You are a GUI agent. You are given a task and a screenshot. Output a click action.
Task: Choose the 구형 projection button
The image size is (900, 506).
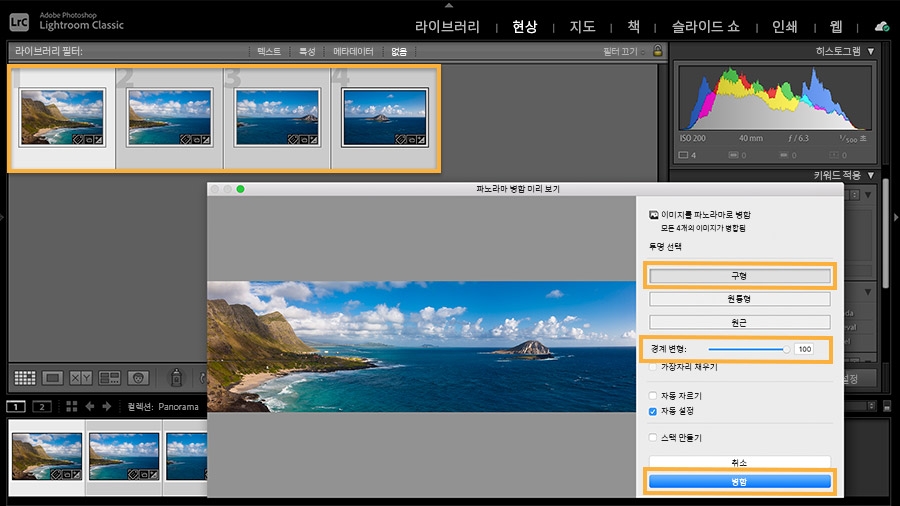[x=739, y=276]
